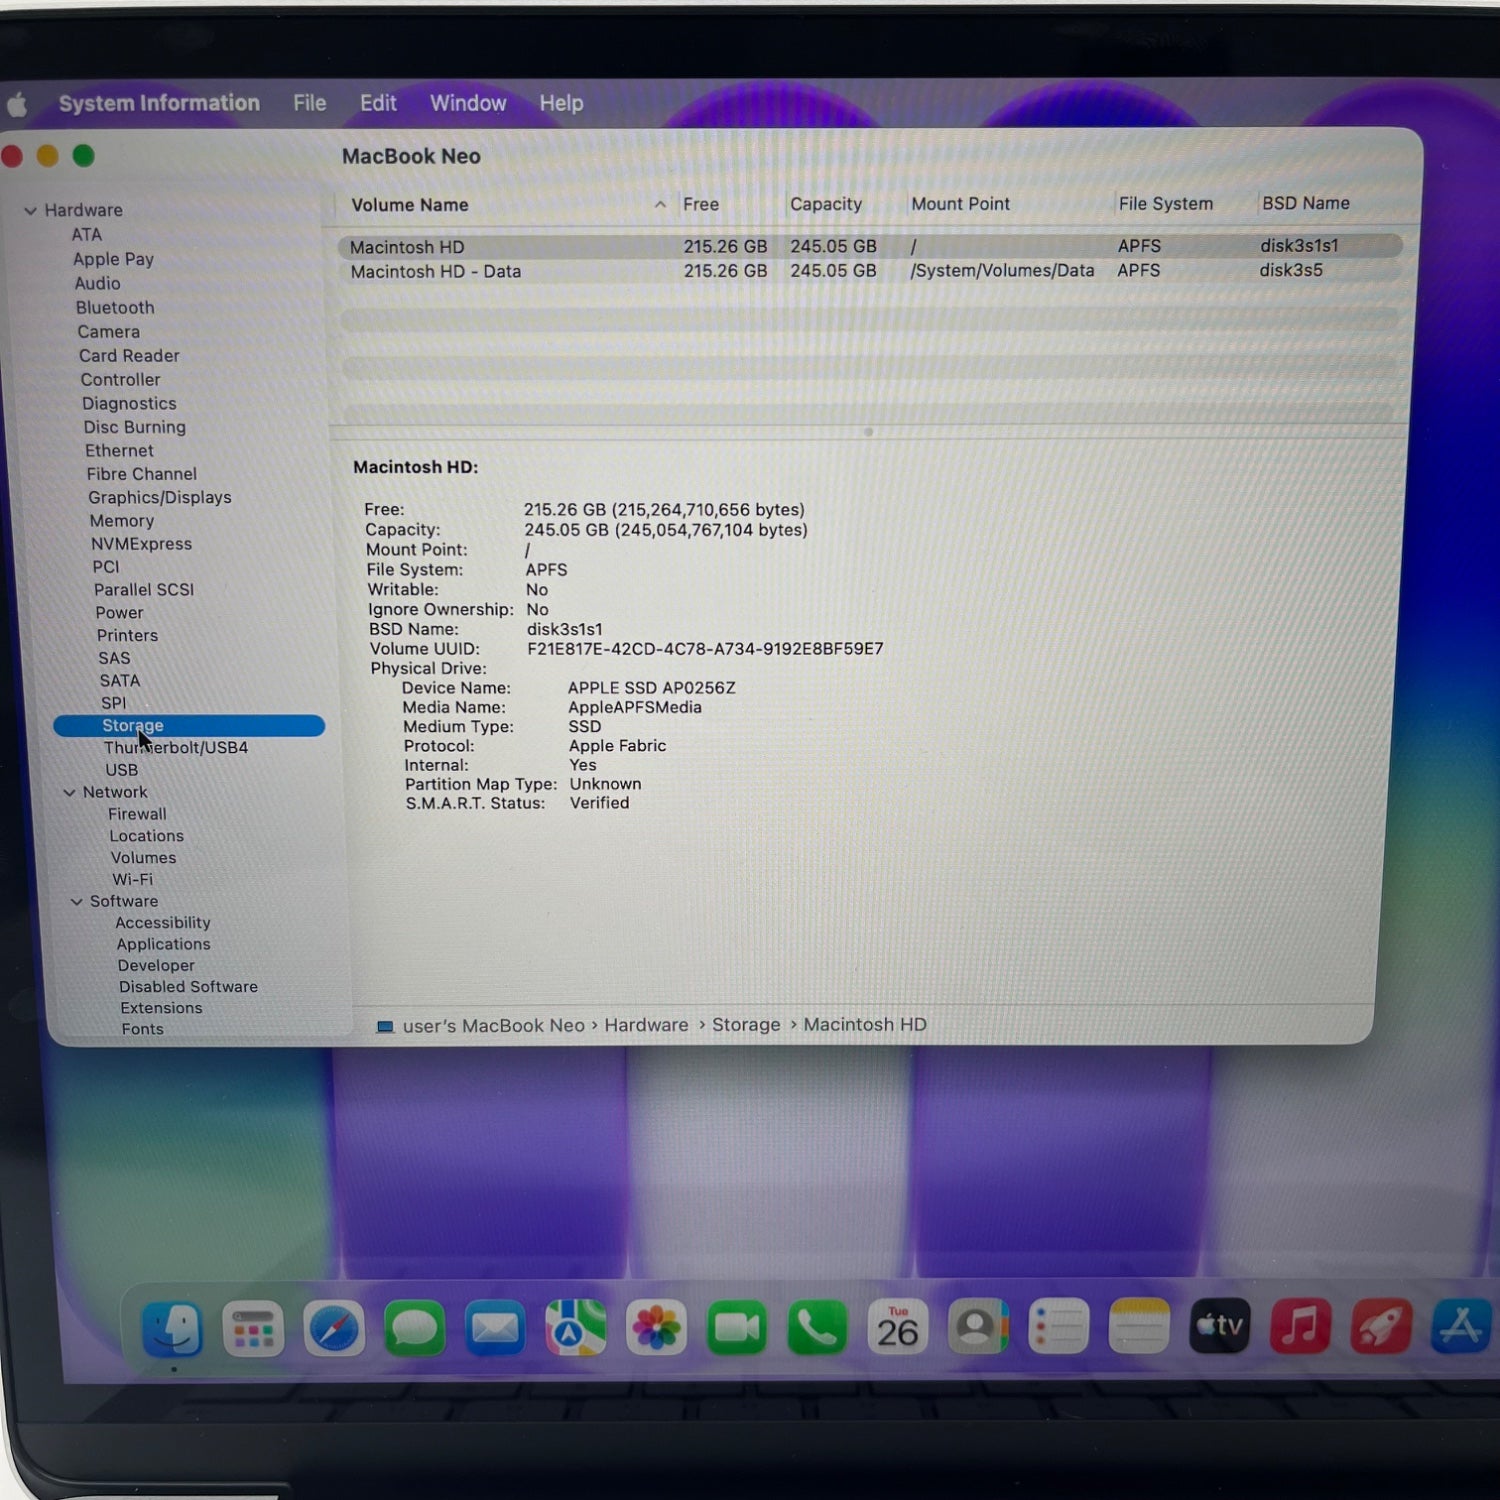
Task: Open the System Information menu
Action: (x=159, y=103)
